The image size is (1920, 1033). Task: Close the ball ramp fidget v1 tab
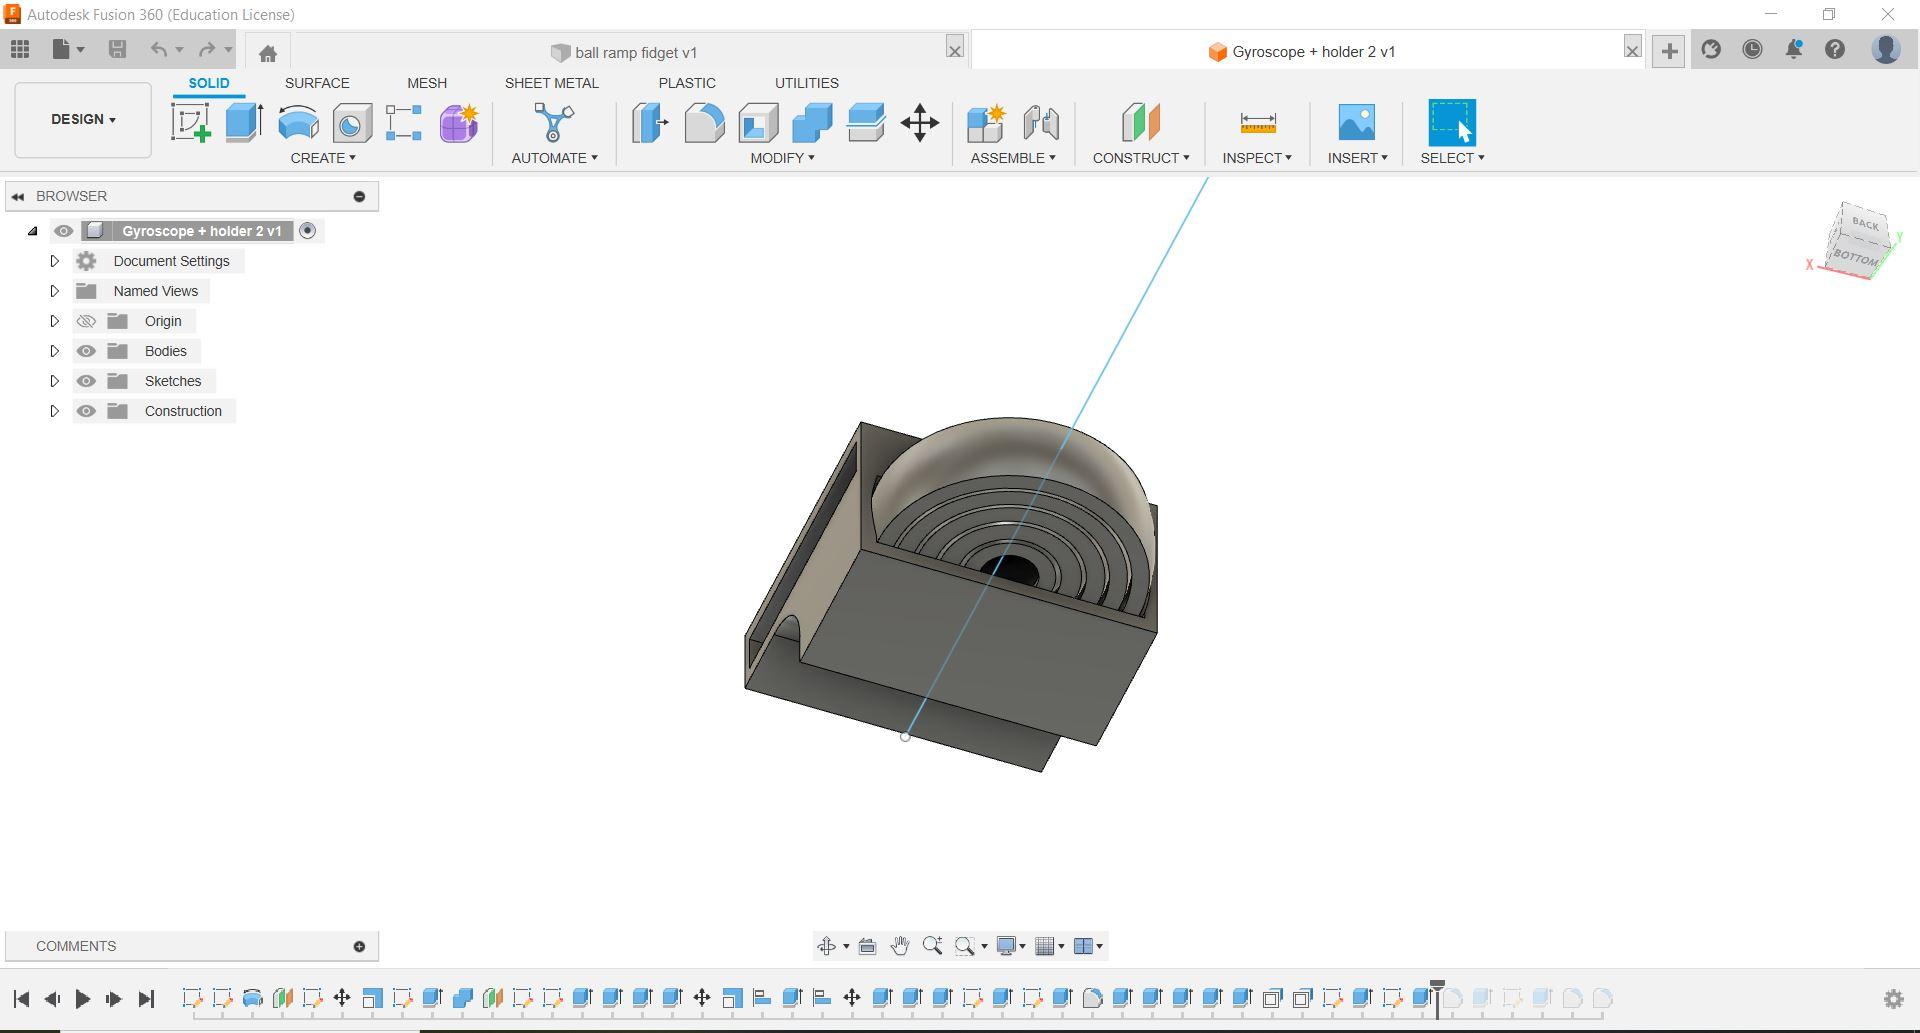point(955,50)
